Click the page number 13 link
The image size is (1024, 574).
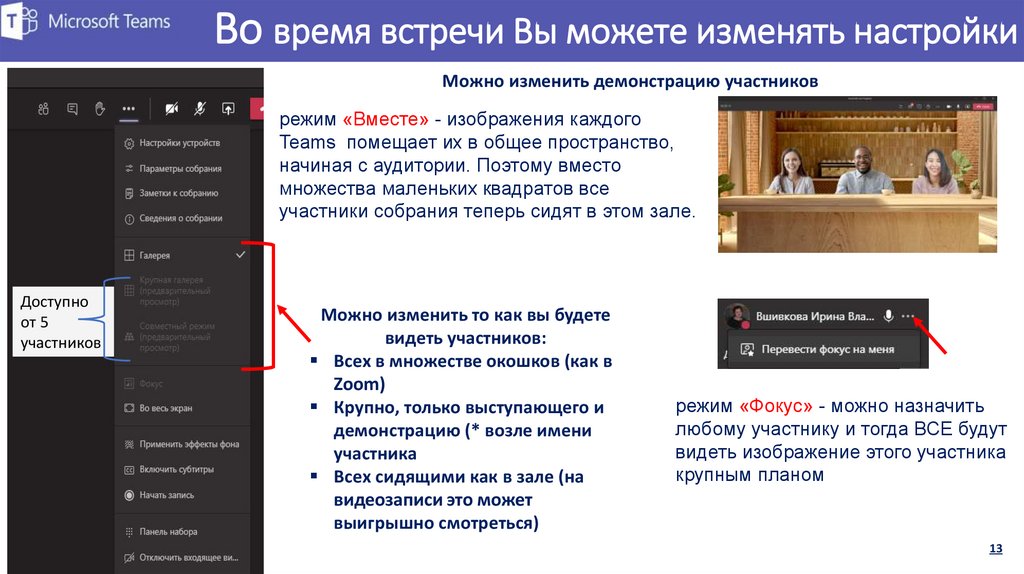996,549
